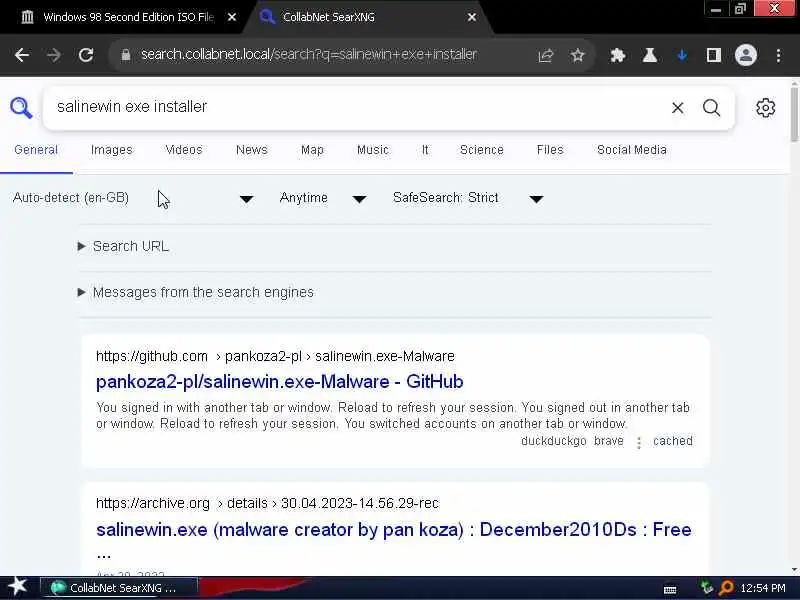Open the salinewin.exe archive.org result title

coord(393,530)
